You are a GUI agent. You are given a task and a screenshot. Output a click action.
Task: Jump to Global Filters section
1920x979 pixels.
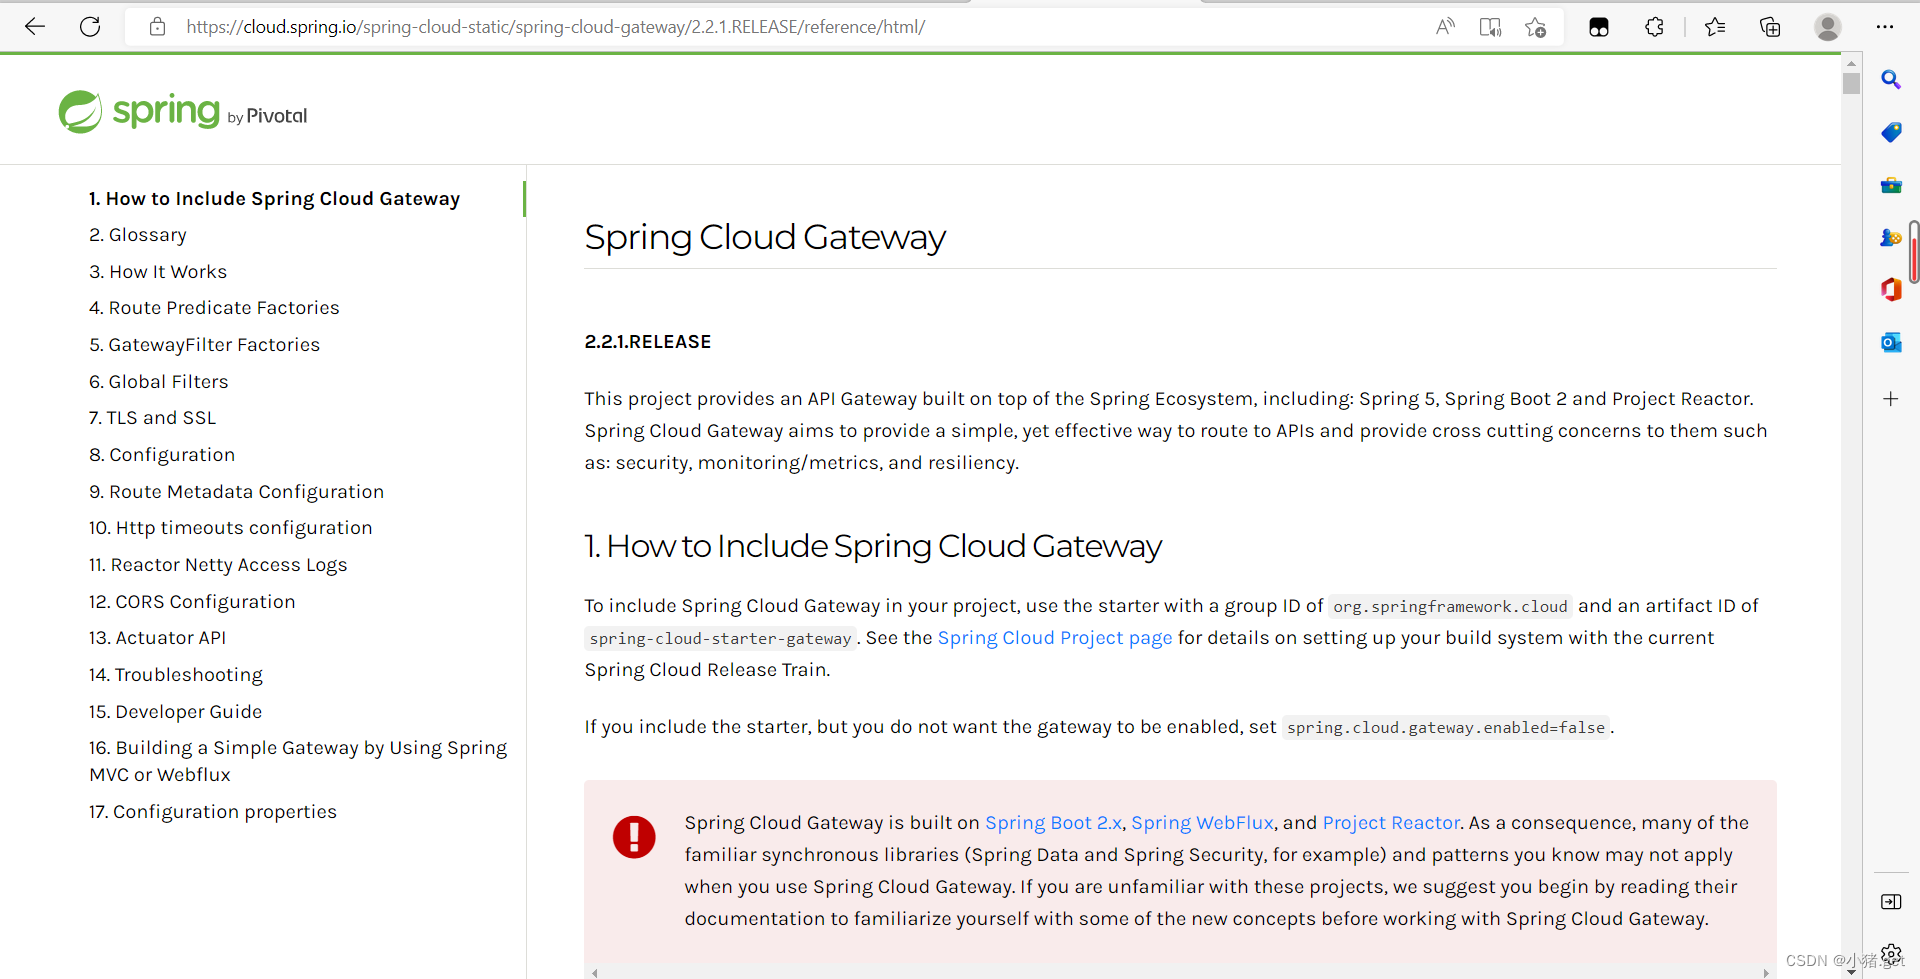coord(158,382)
